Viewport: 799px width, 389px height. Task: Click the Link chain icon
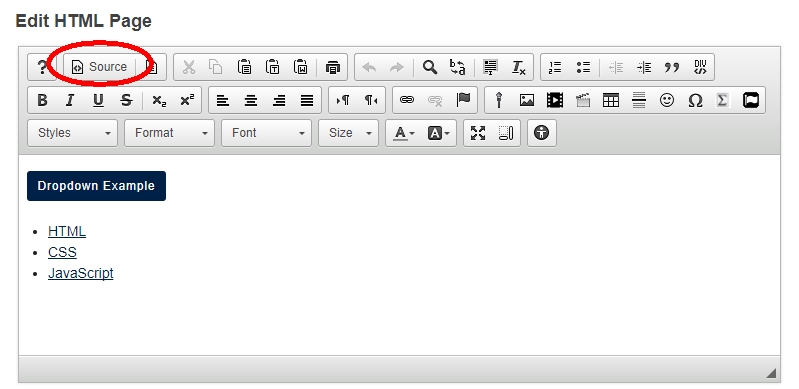(407, 100)
